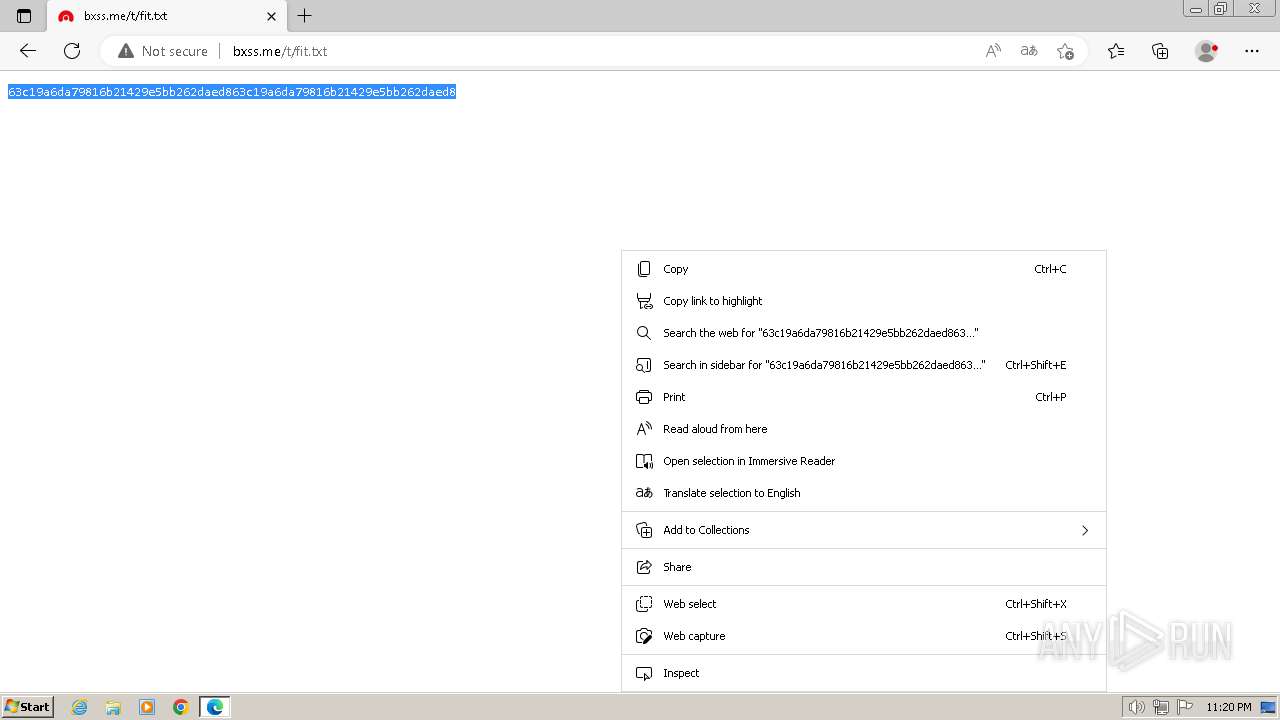Select Search the web for selection
Screen dimensions: 1280x720
pos(864,333)
